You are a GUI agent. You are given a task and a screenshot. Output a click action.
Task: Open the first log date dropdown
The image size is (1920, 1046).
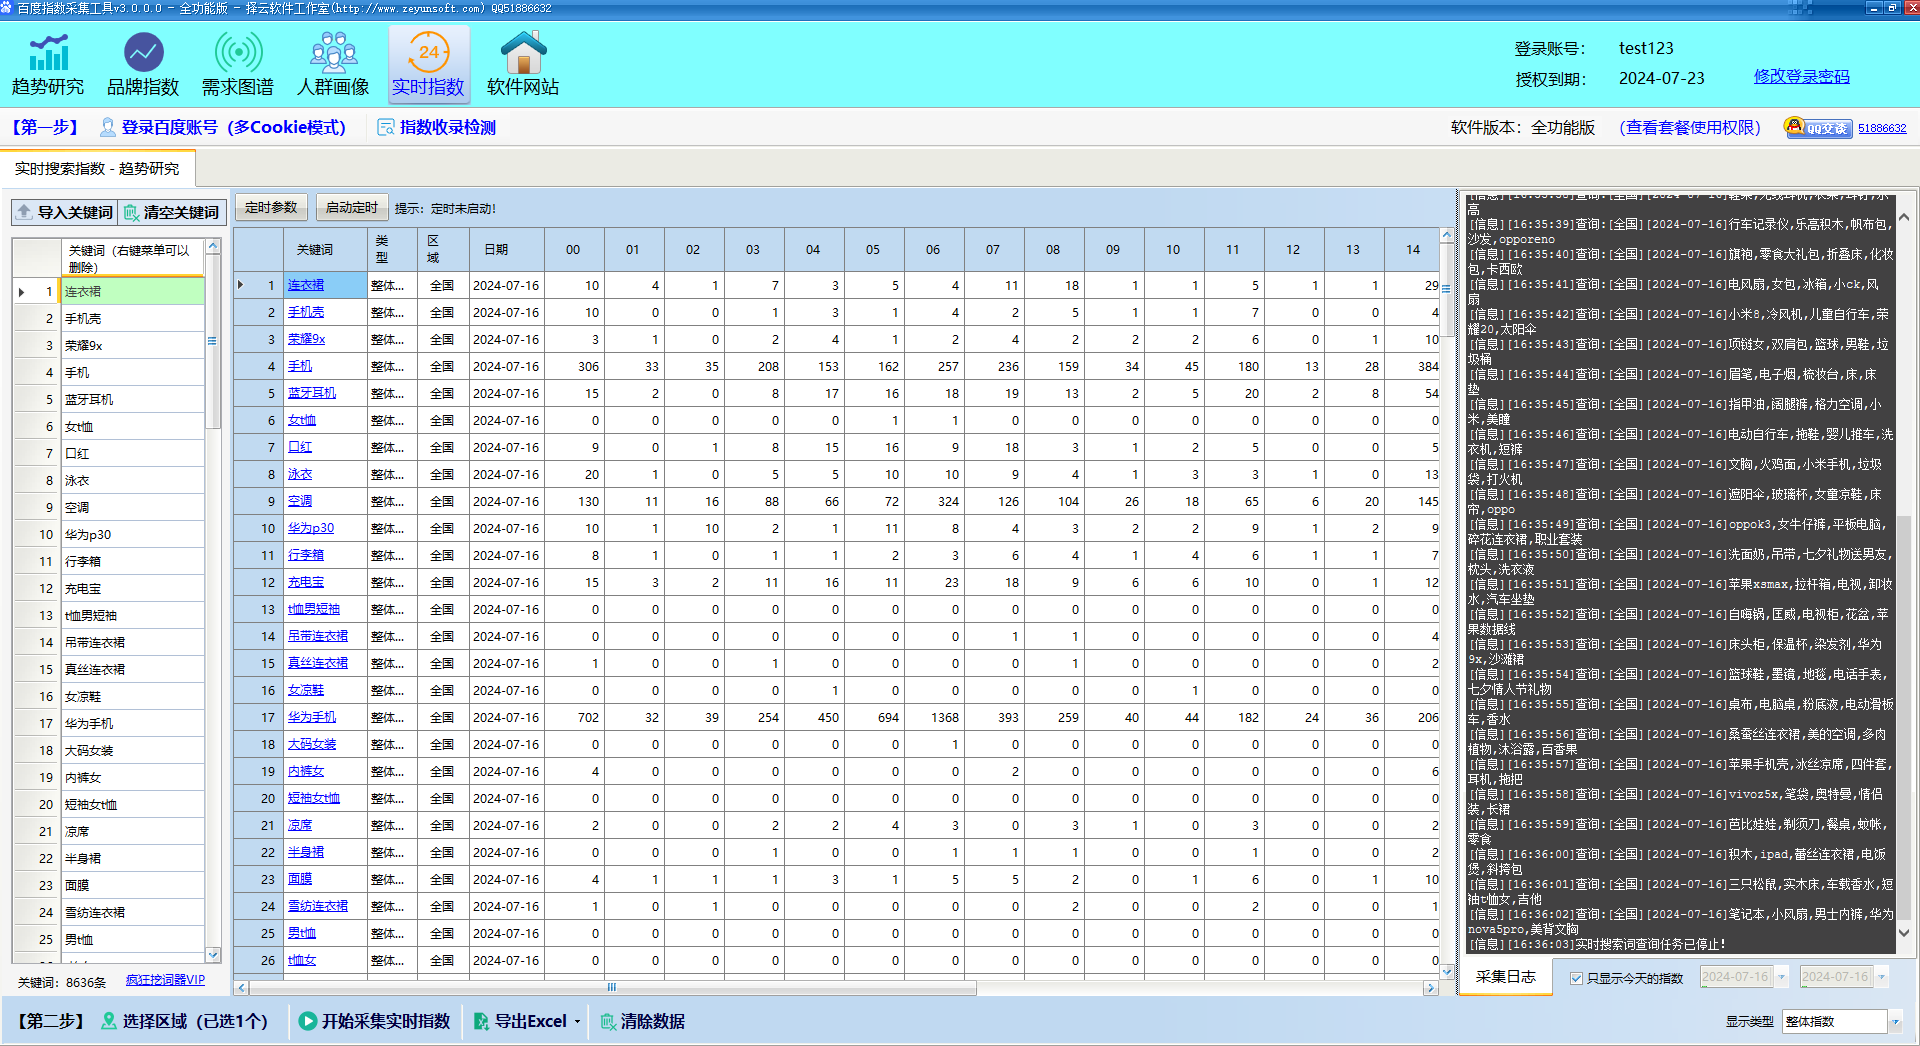[x=1782, y=977]
